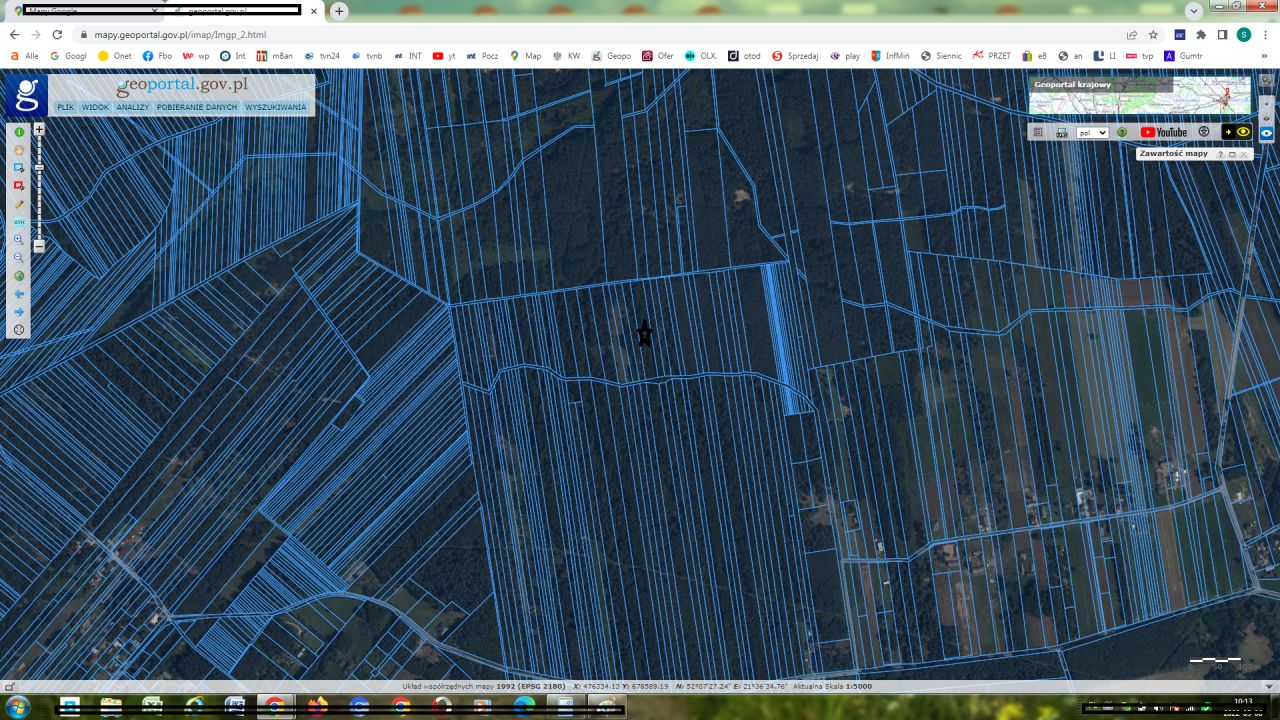Open the PLIK menu
The image size is (1280, 720).
[65, 107]
